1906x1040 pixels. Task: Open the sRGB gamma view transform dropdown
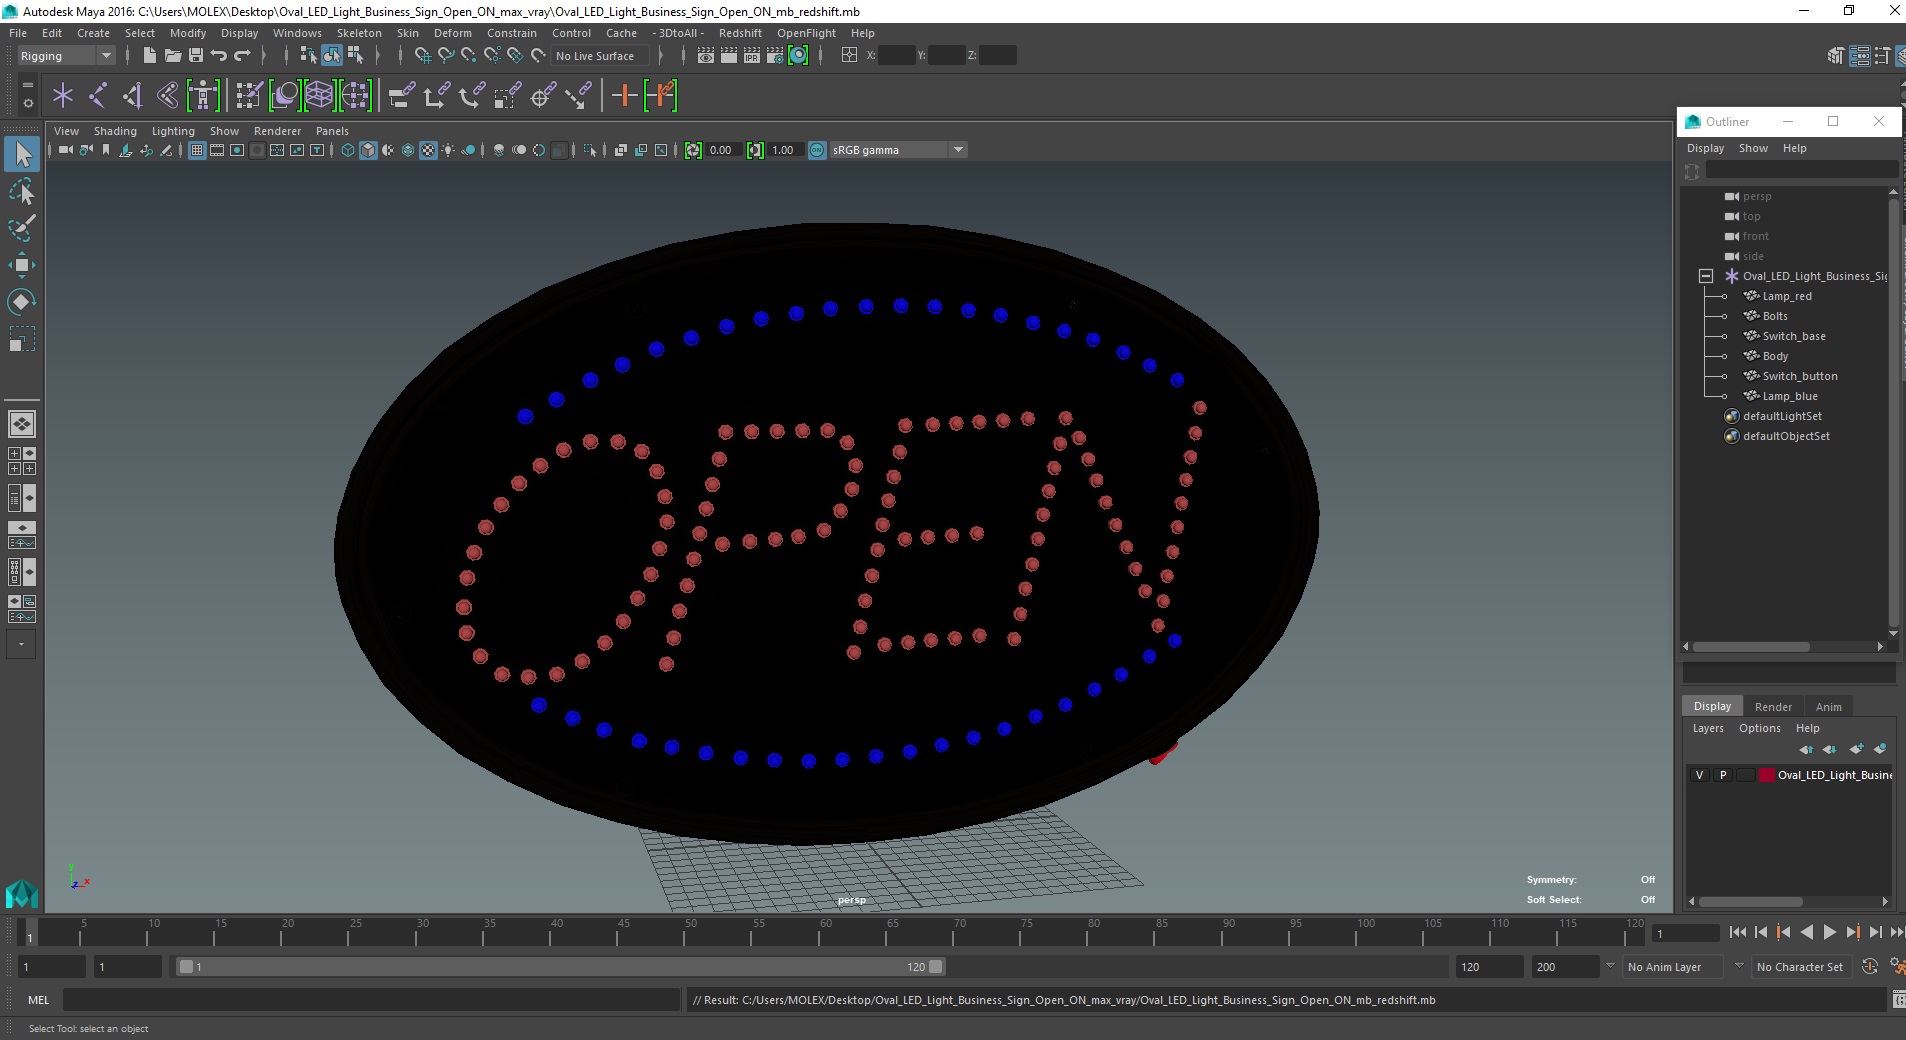coord(898,150)
